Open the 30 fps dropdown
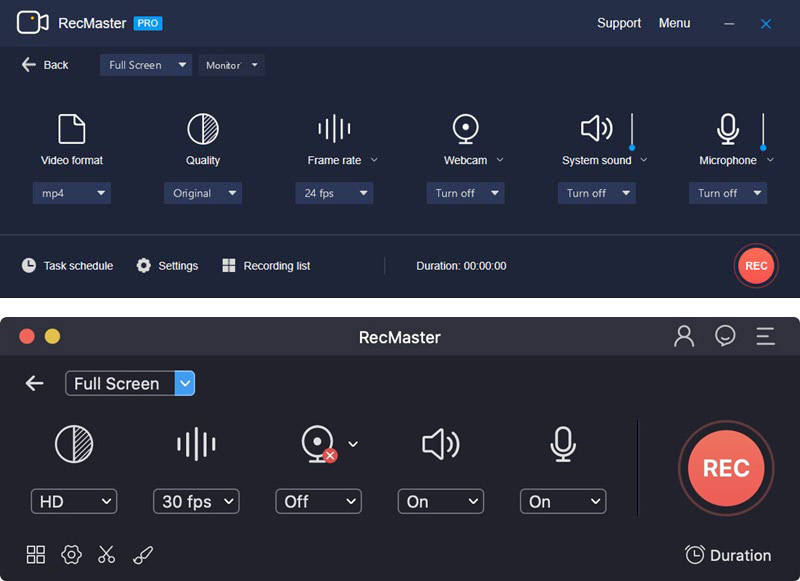The height and width of the screenshot is (581, 800). click(x=196, y=501)
